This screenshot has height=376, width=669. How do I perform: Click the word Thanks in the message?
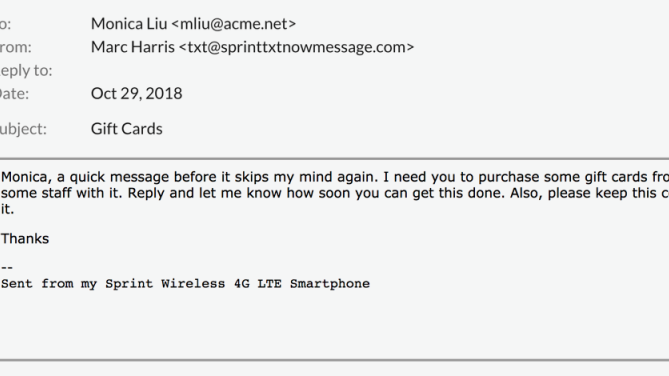pos(25,239)
